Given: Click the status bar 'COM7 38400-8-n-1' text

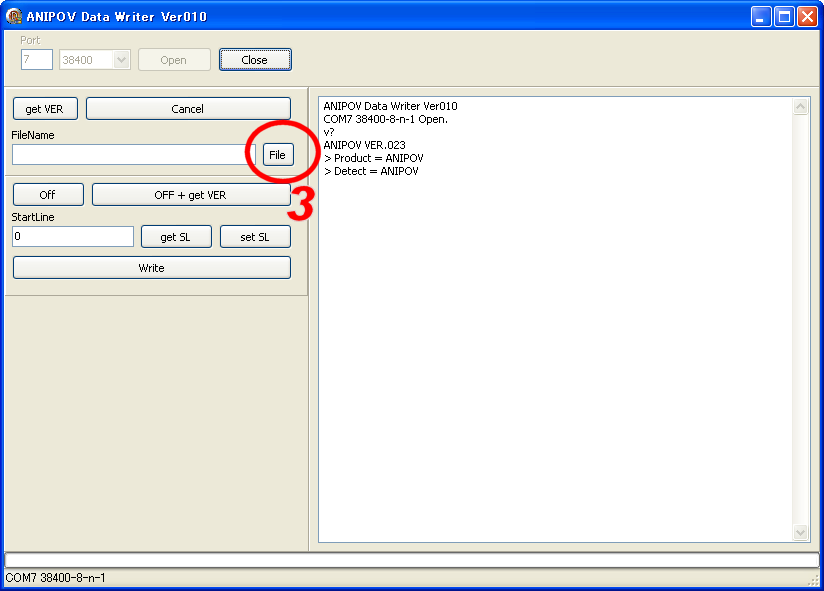Looking at the screenshot, I should [55, 578].
